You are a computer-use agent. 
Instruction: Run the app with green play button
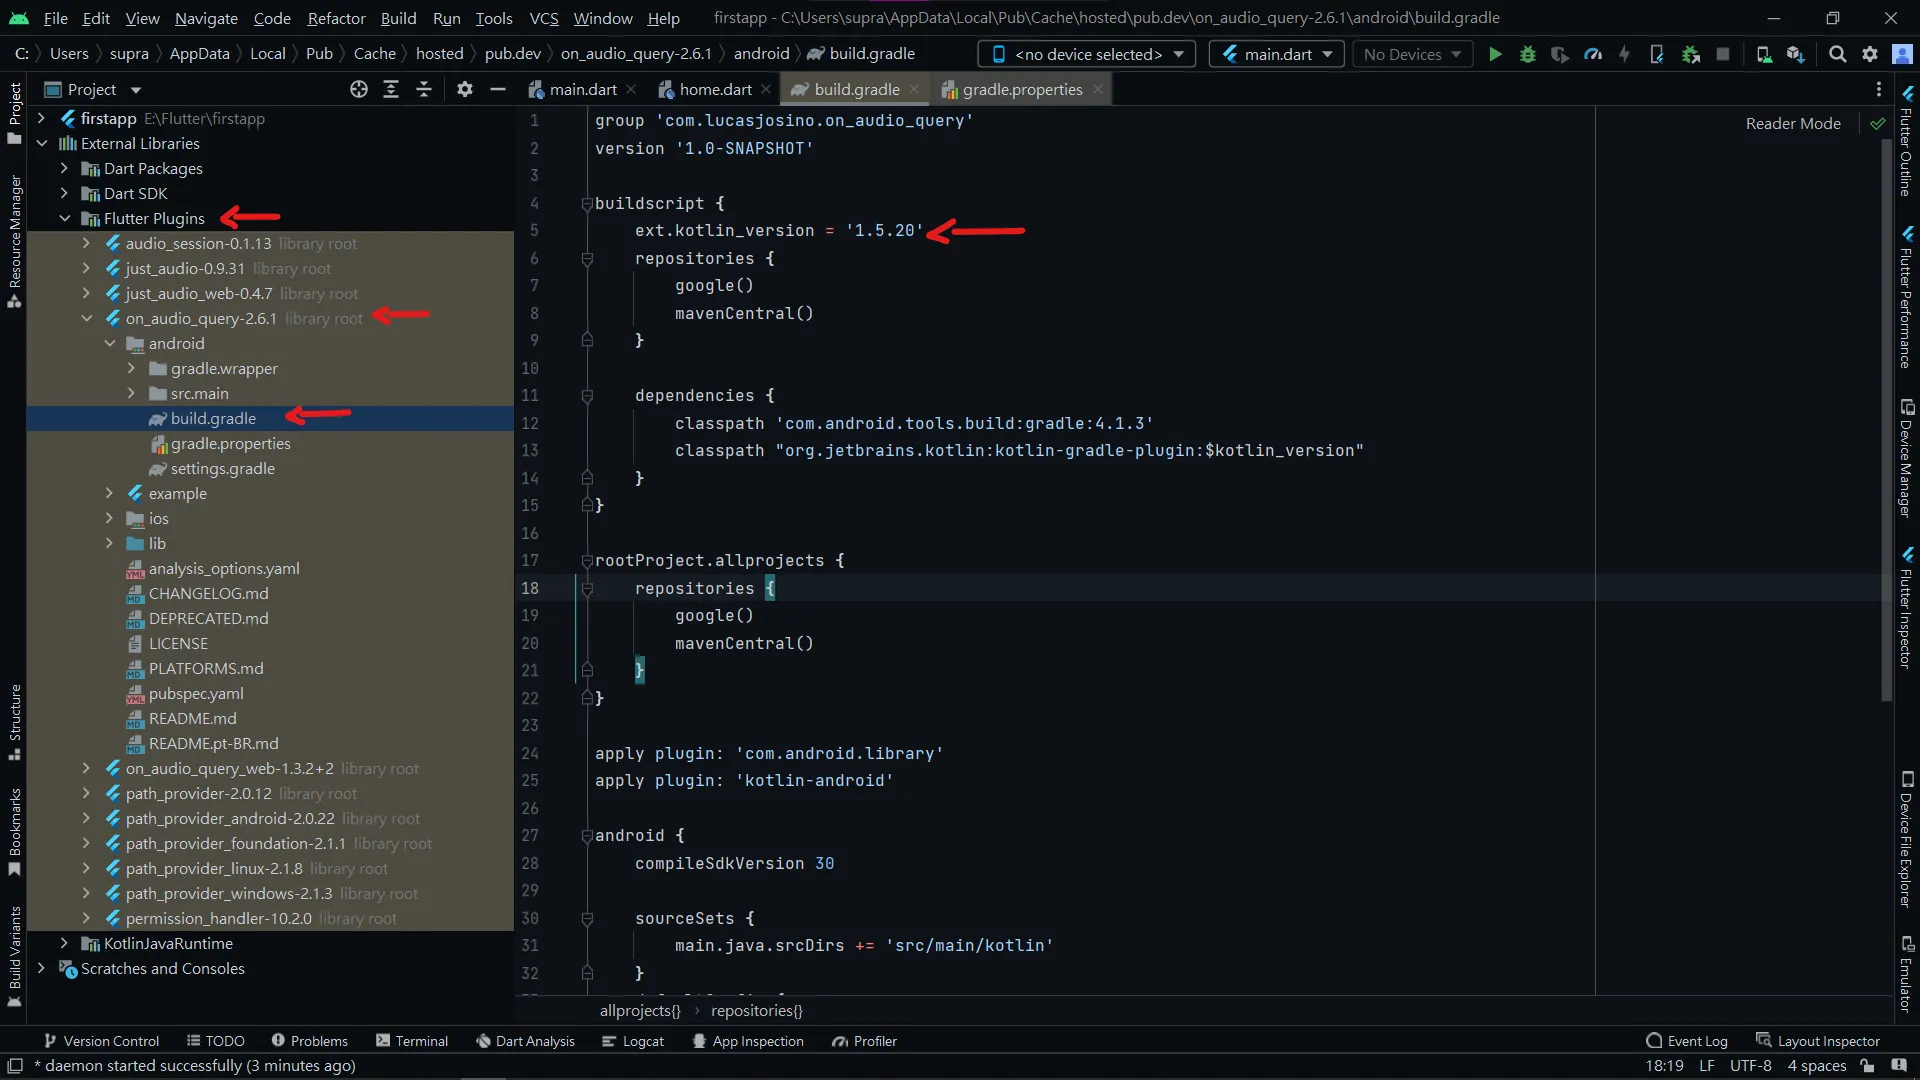click(1495, 54)
